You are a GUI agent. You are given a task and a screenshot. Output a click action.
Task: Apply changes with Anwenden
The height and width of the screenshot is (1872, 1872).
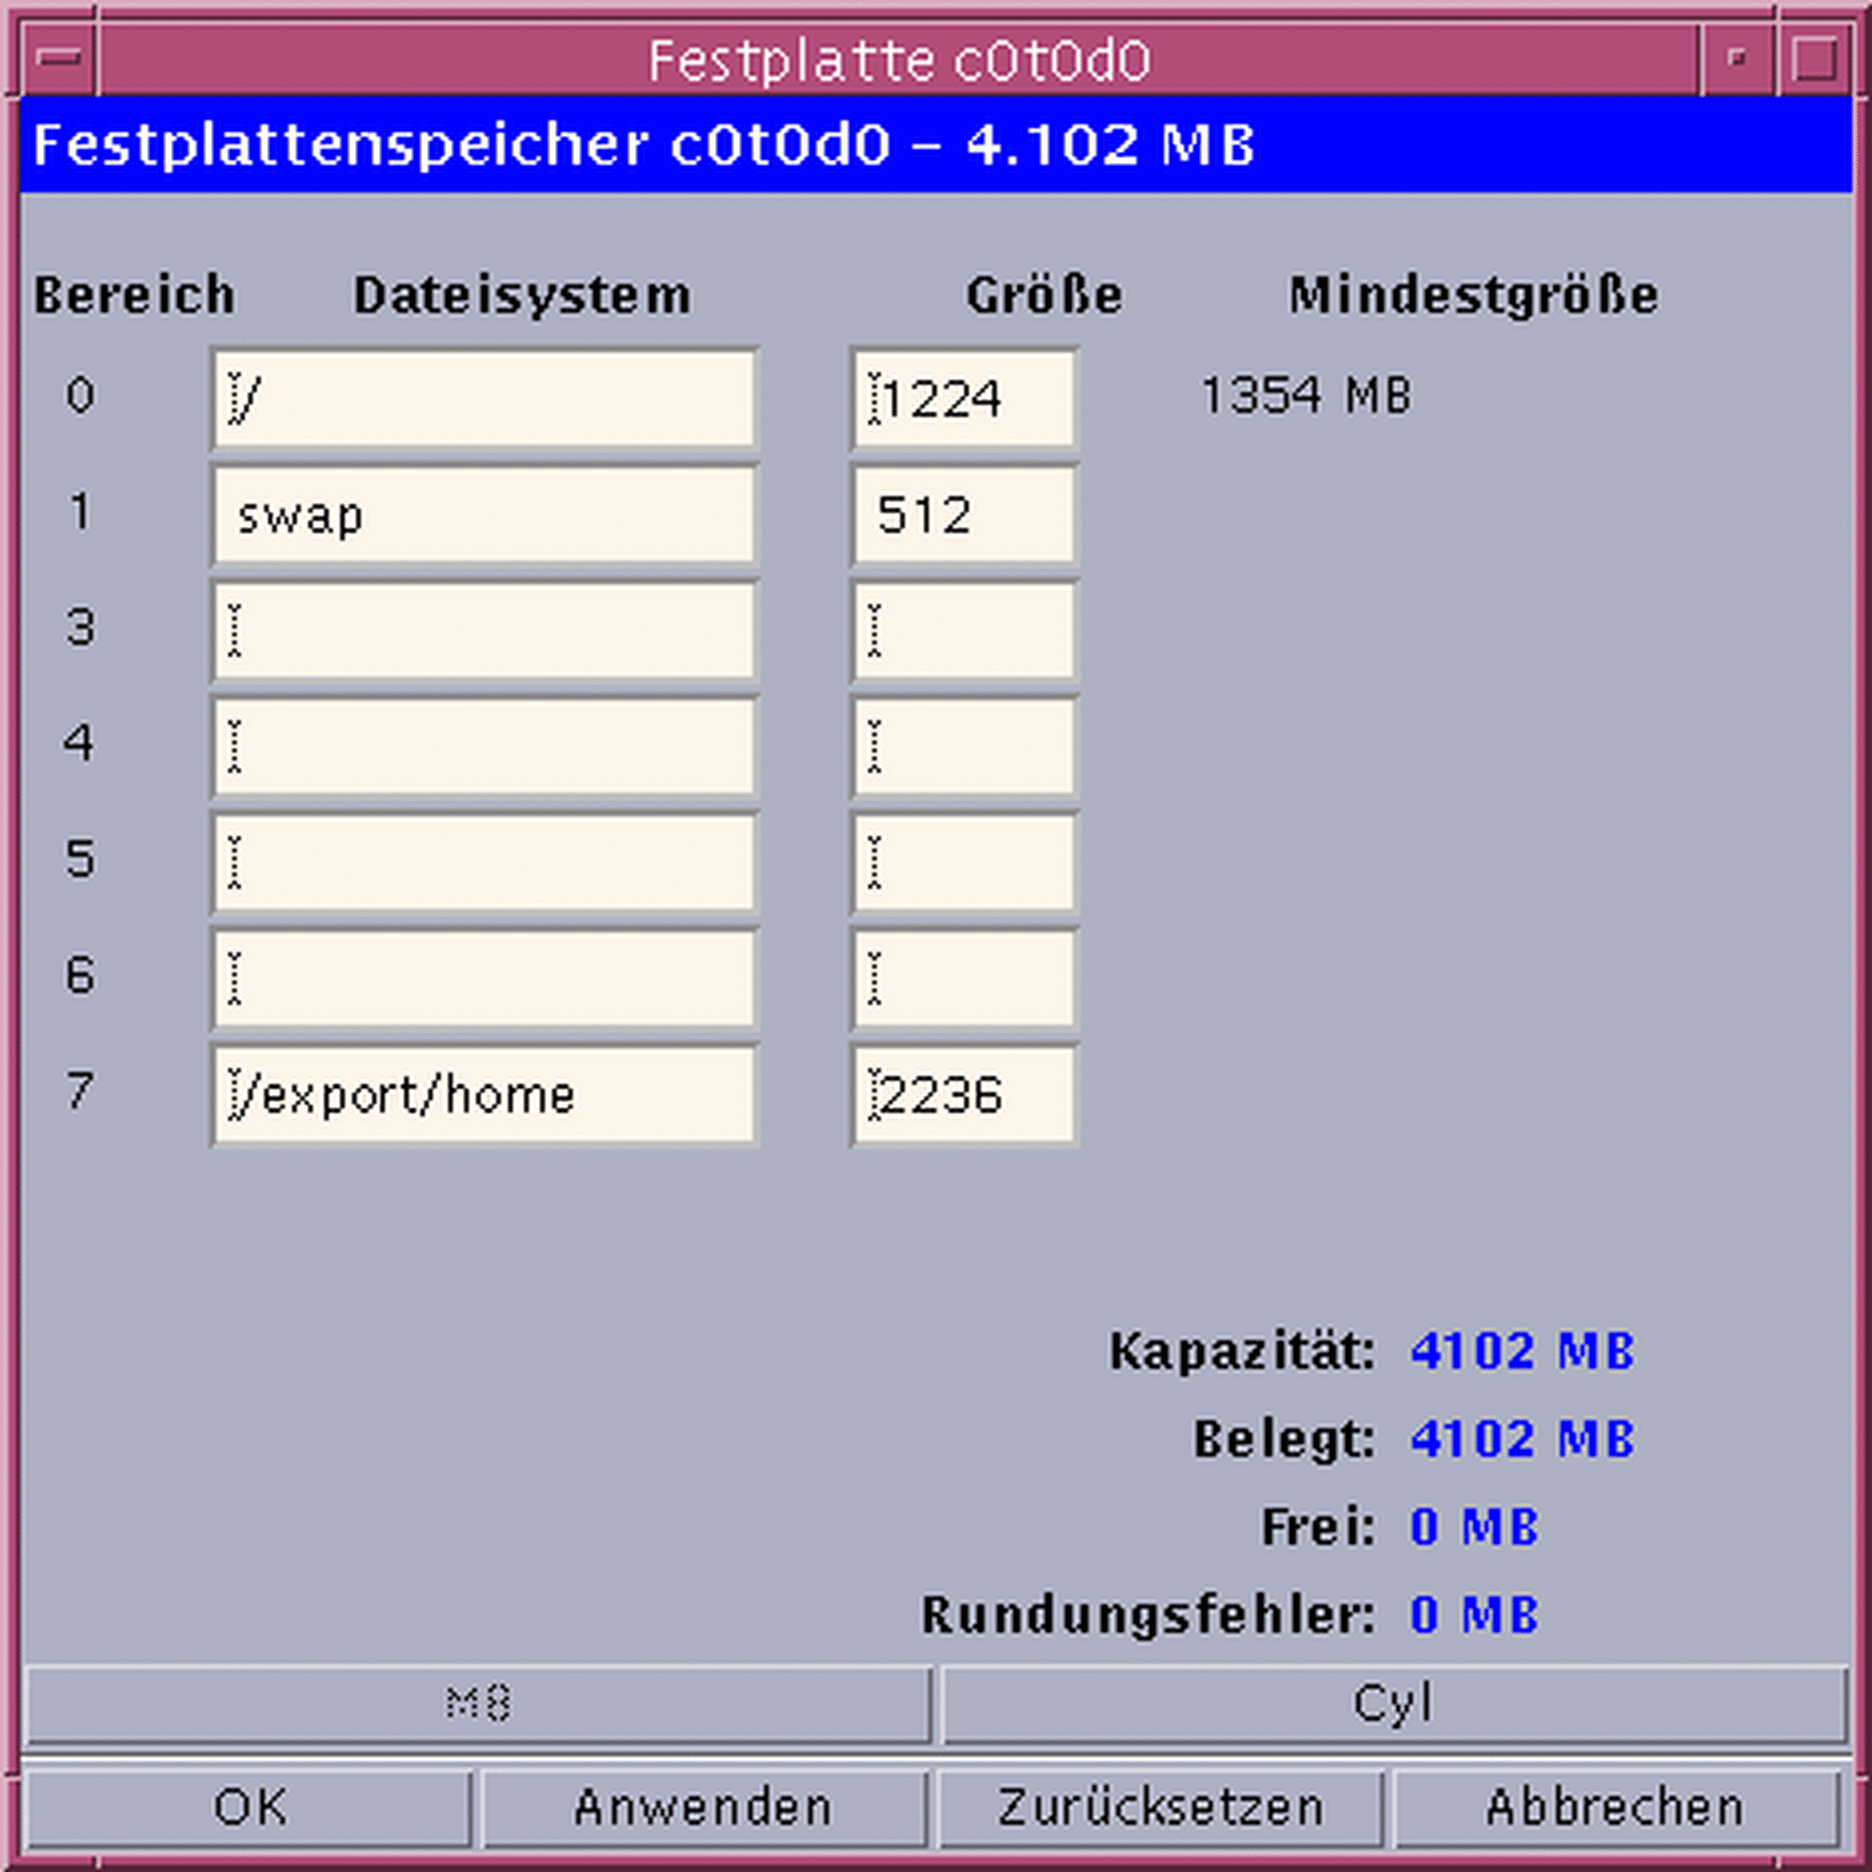coord(703,1807)
